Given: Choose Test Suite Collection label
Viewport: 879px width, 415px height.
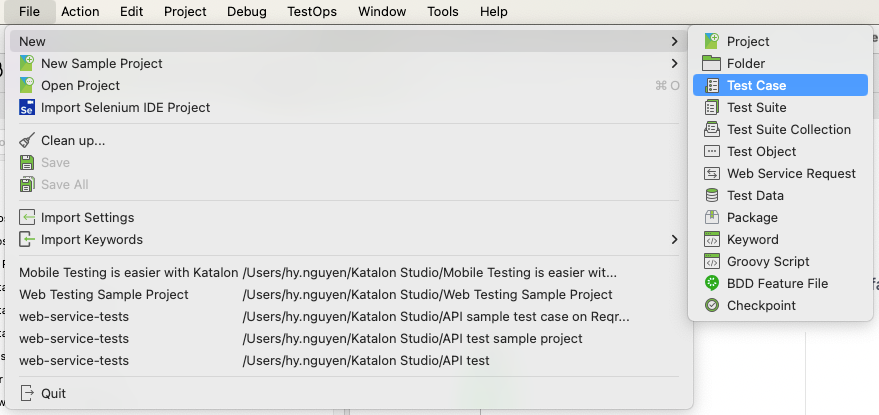Looking at the screenshot, I should (789, 129).
